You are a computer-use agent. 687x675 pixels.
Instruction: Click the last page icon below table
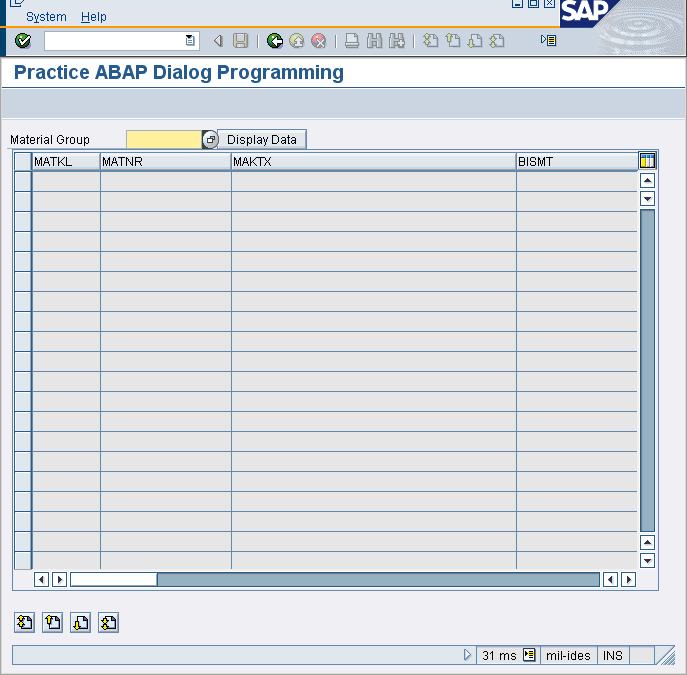point(109,622)
